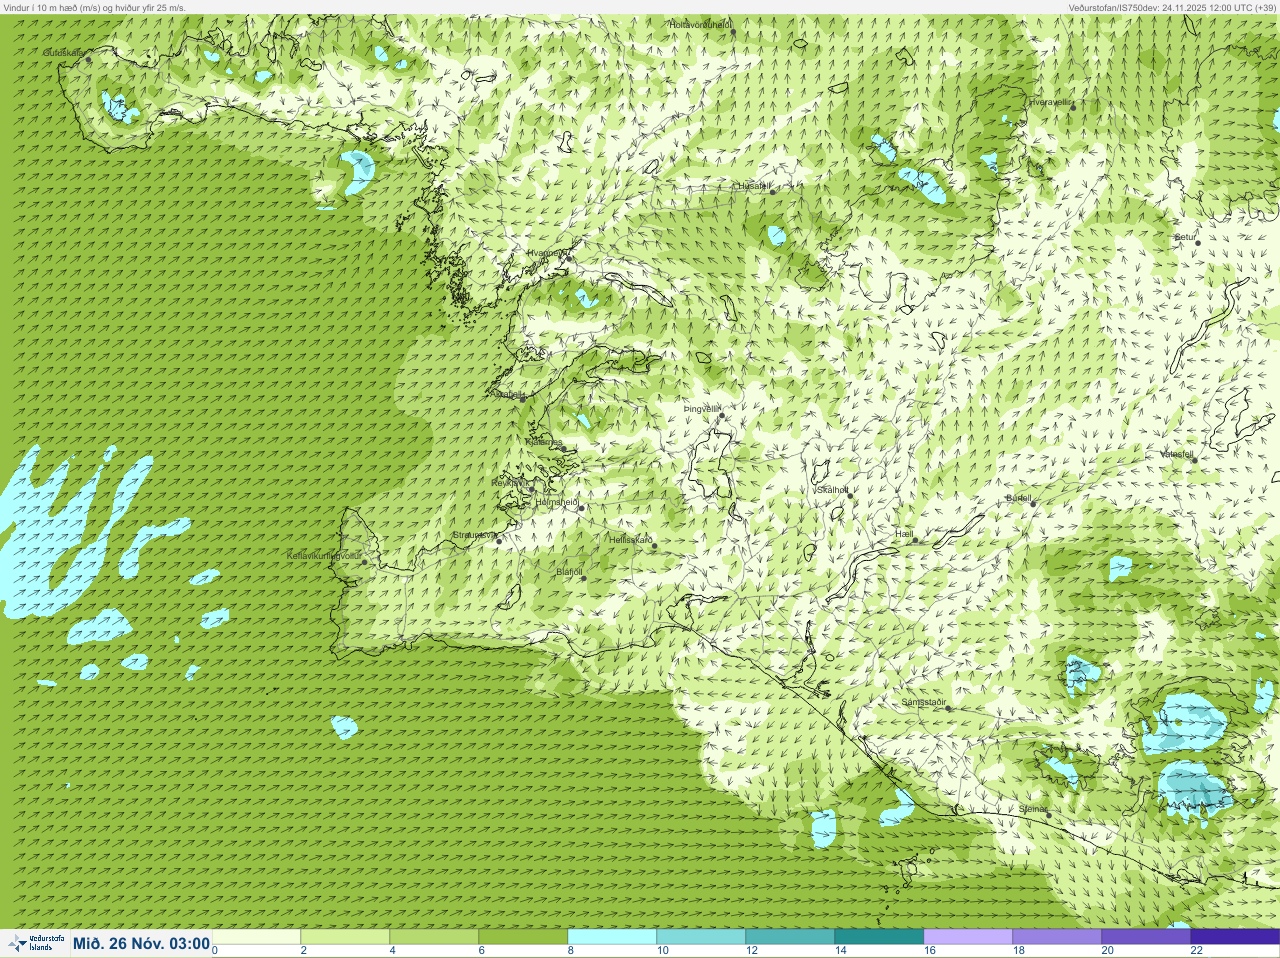Click the 'Vatnsfell' map label
Viewport: 1280px width, 958px height.
[x=1177, y=454]
